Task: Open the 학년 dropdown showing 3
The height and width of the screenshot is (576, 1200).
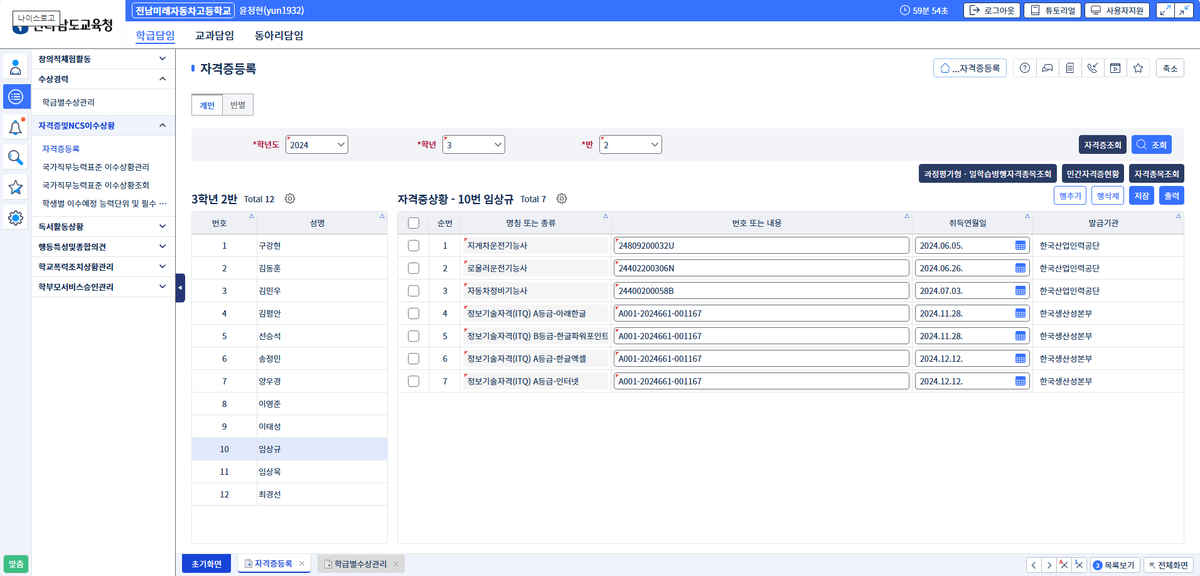Action: coord(474,145)
